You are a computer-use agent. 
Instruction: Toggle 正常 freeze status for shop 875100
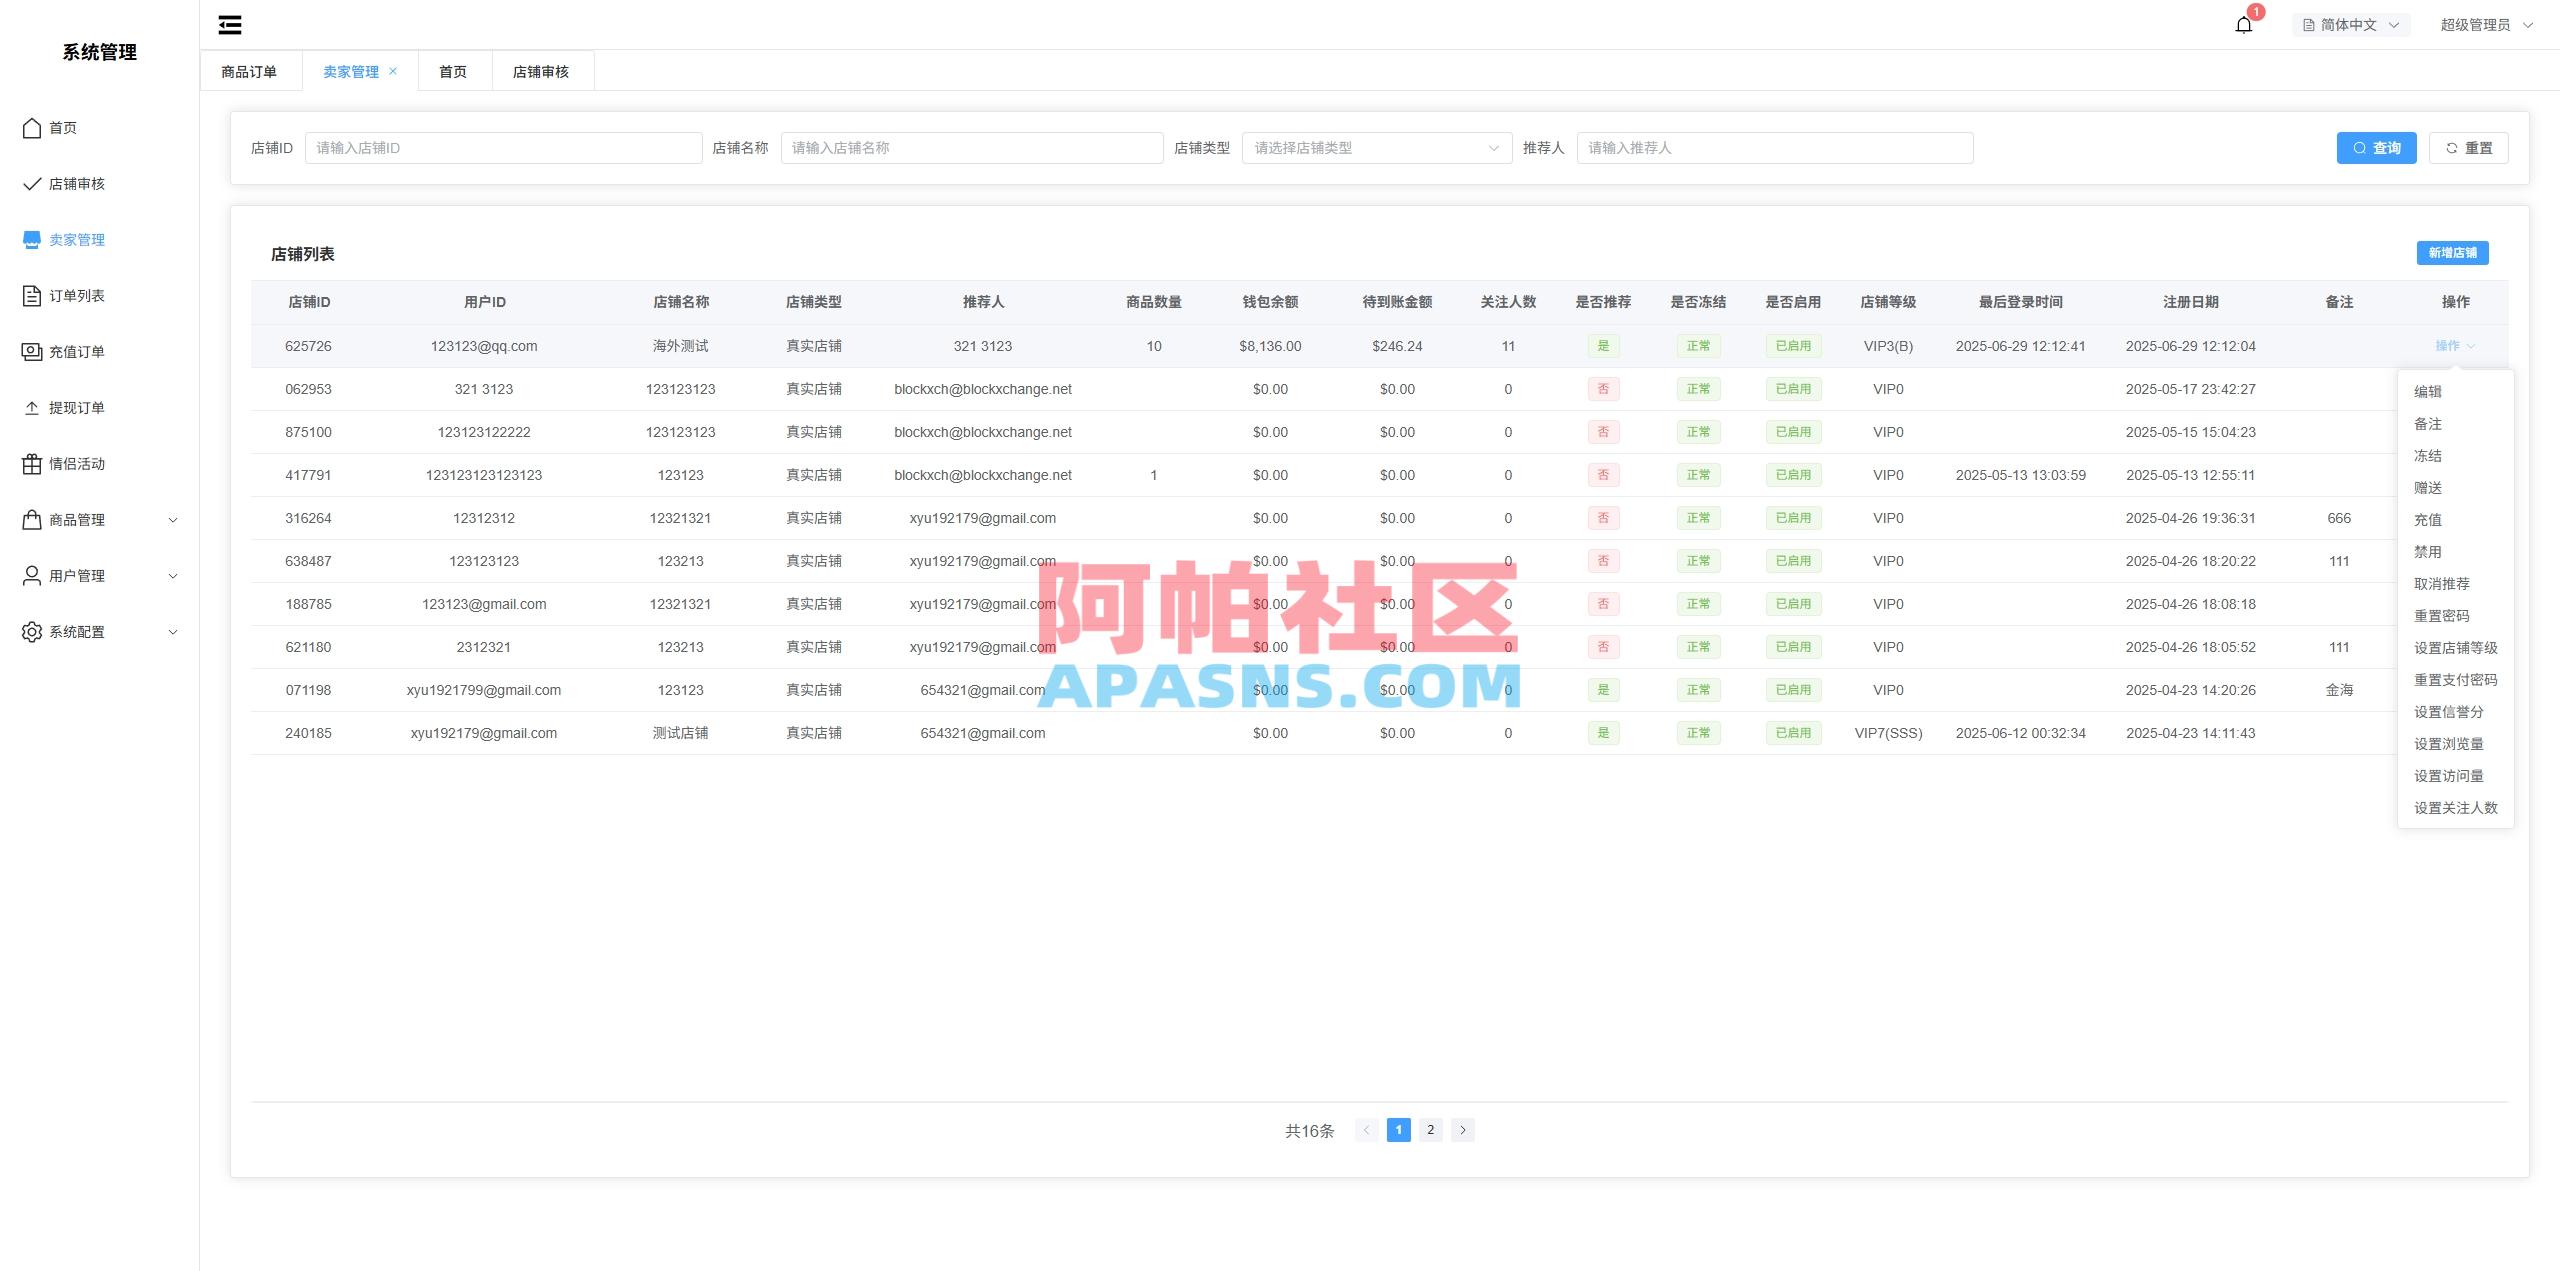point(1699,432)
